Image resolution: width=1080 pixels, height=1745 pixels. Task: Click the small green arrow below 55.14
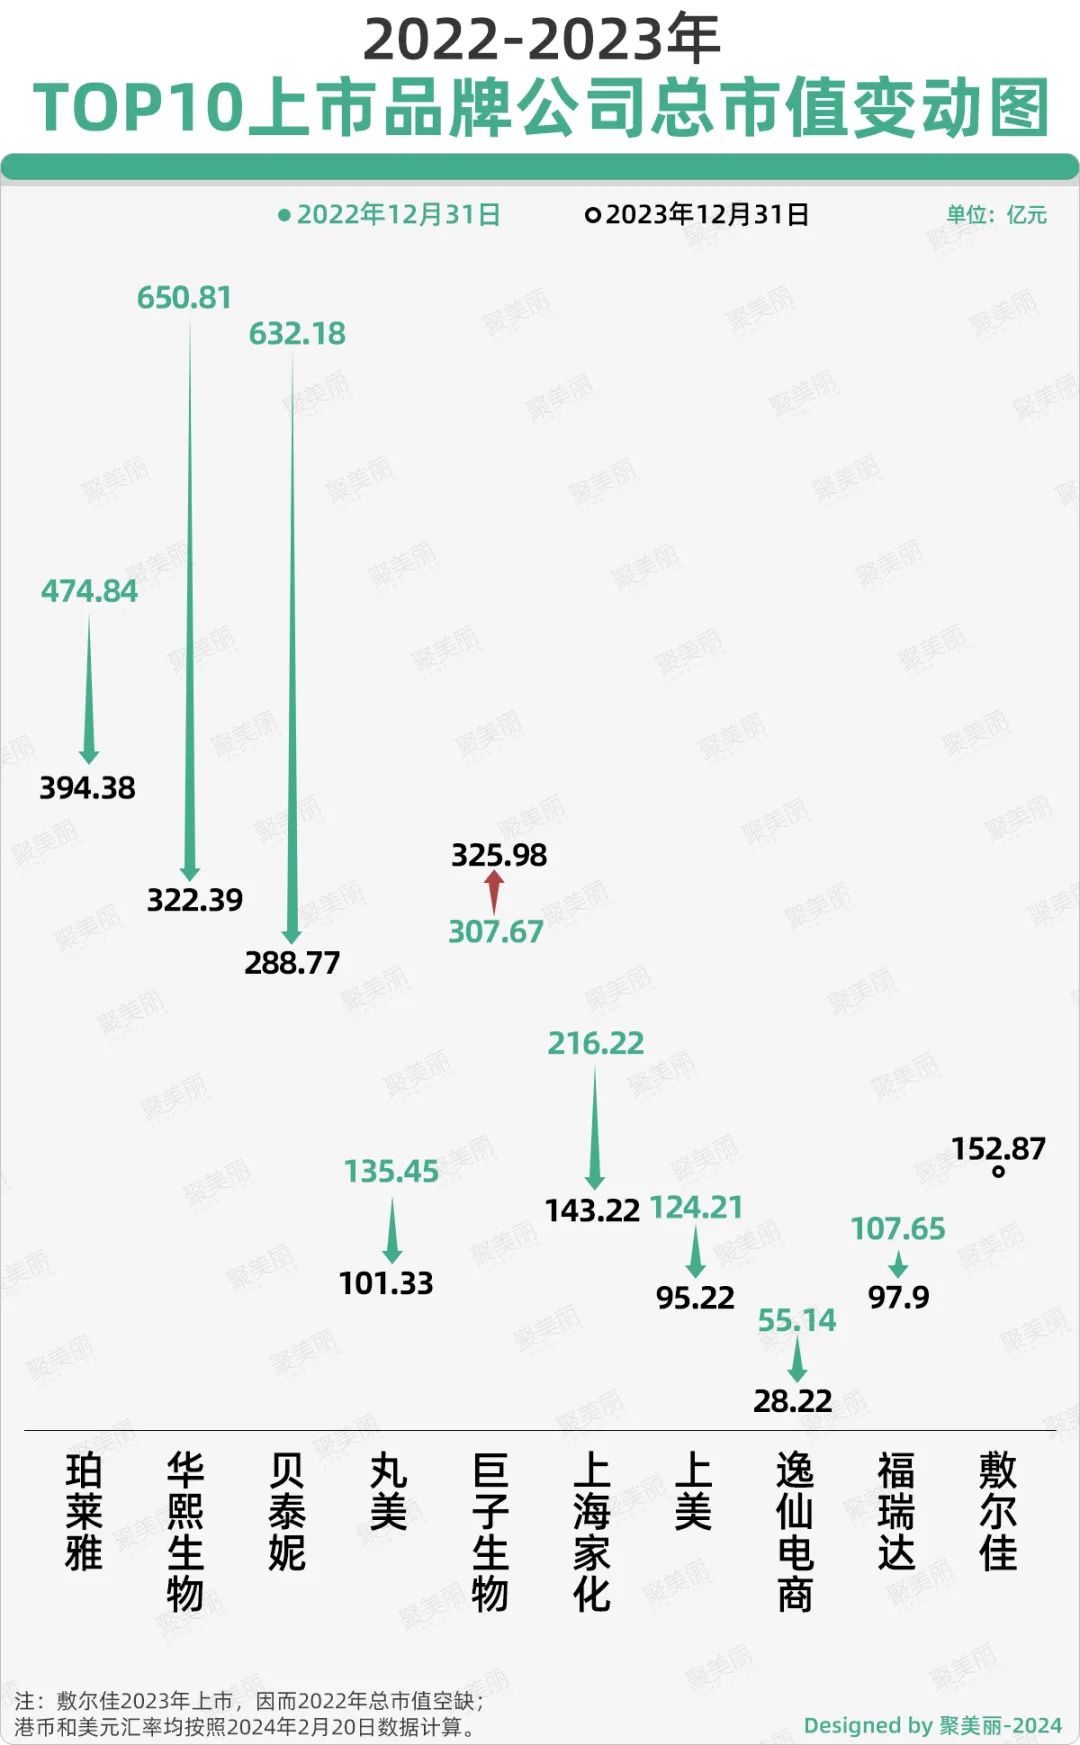coord(797,1360)
